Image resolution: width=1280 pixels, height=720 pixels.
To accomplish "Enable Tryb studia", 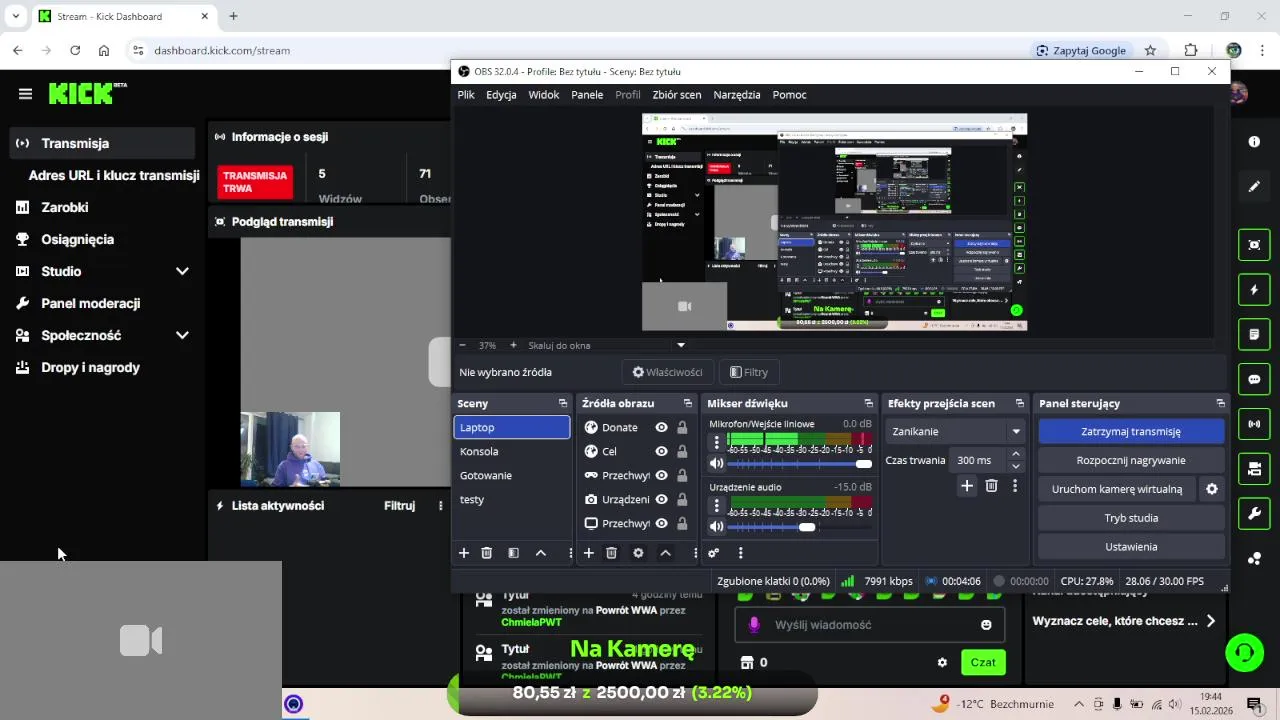I will click(x=1131, y=518).
